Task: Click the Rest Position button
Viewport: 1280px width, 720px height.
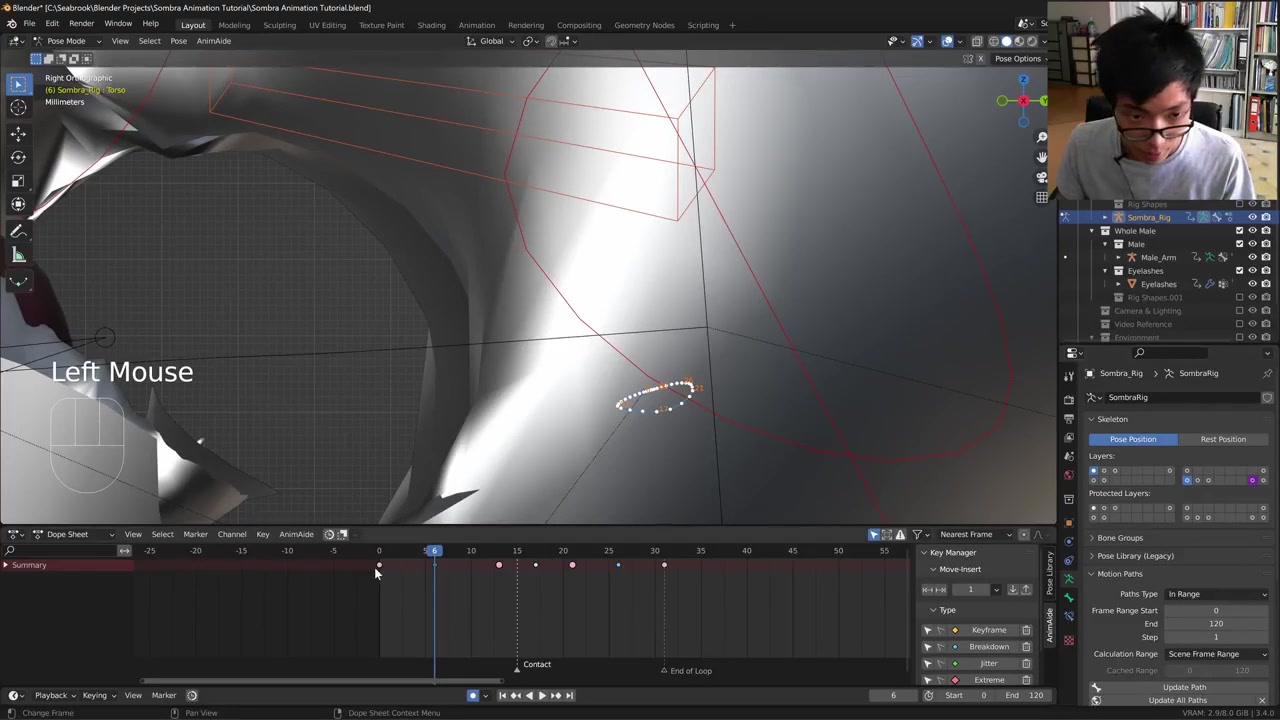Action: [x=1222, y=439]
